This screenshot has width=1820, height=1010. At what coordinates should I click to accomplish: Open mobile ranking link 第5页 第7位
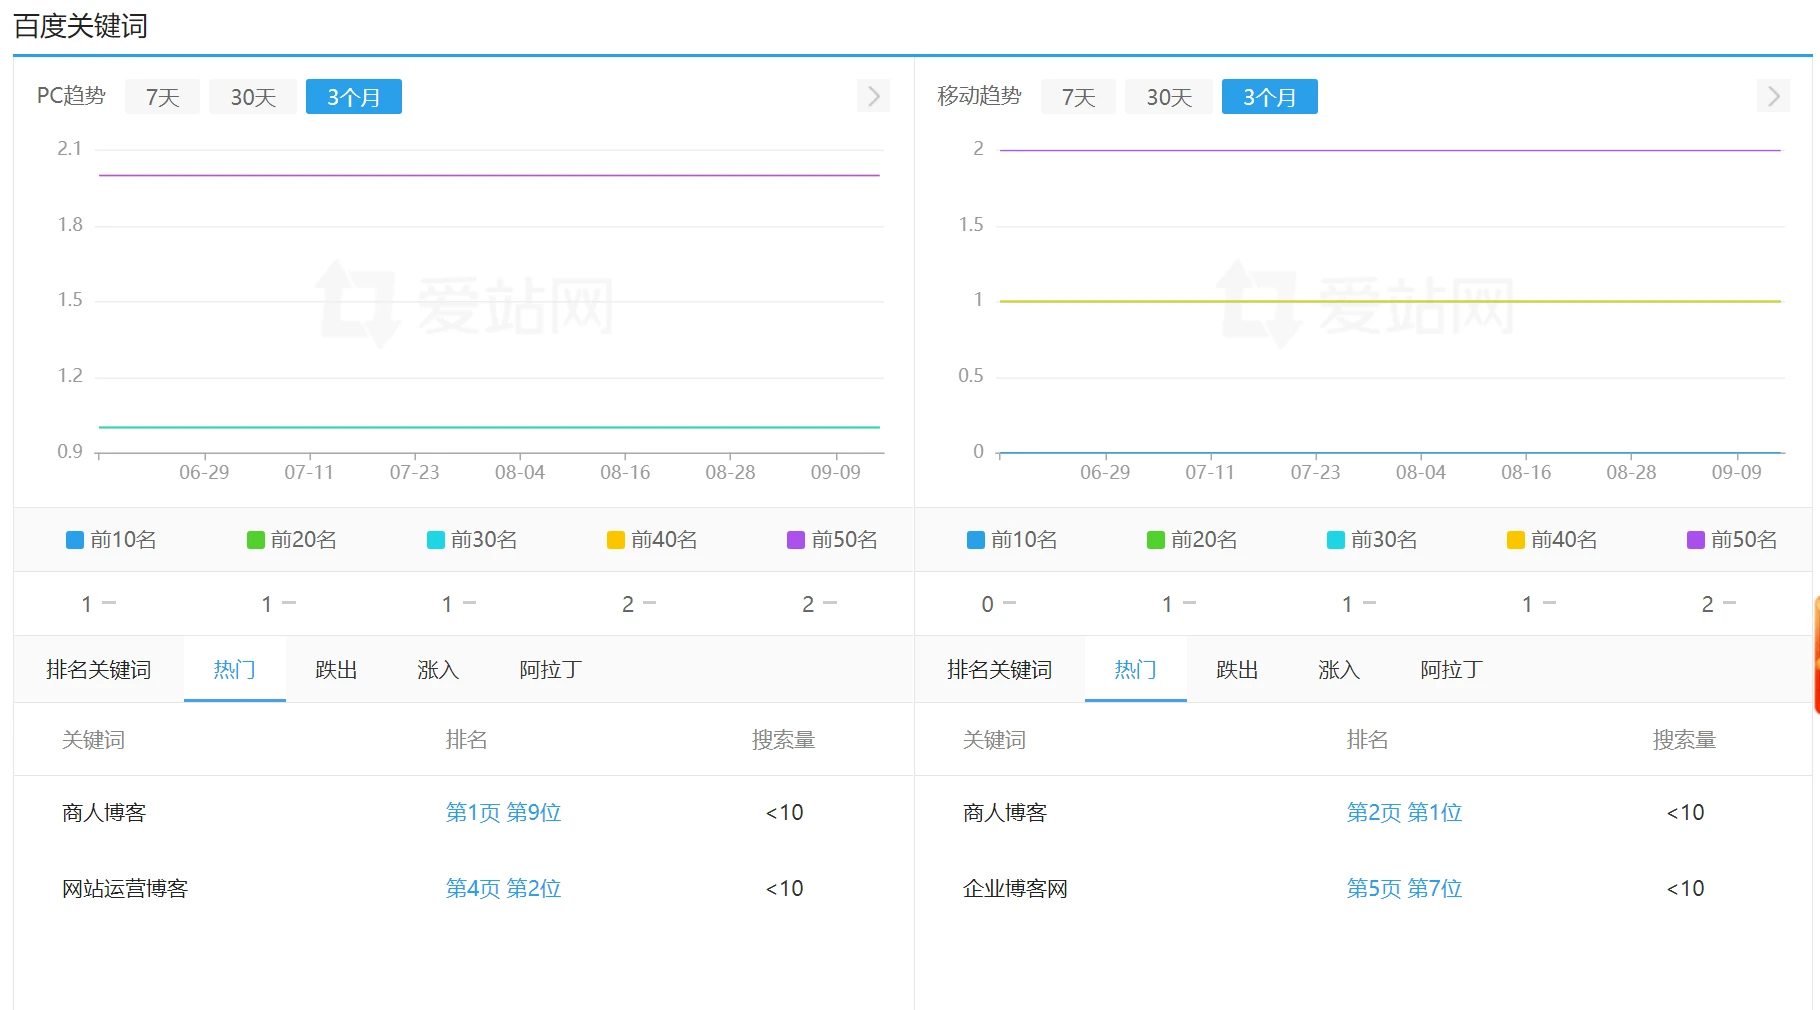click(x=1404, y=889)
